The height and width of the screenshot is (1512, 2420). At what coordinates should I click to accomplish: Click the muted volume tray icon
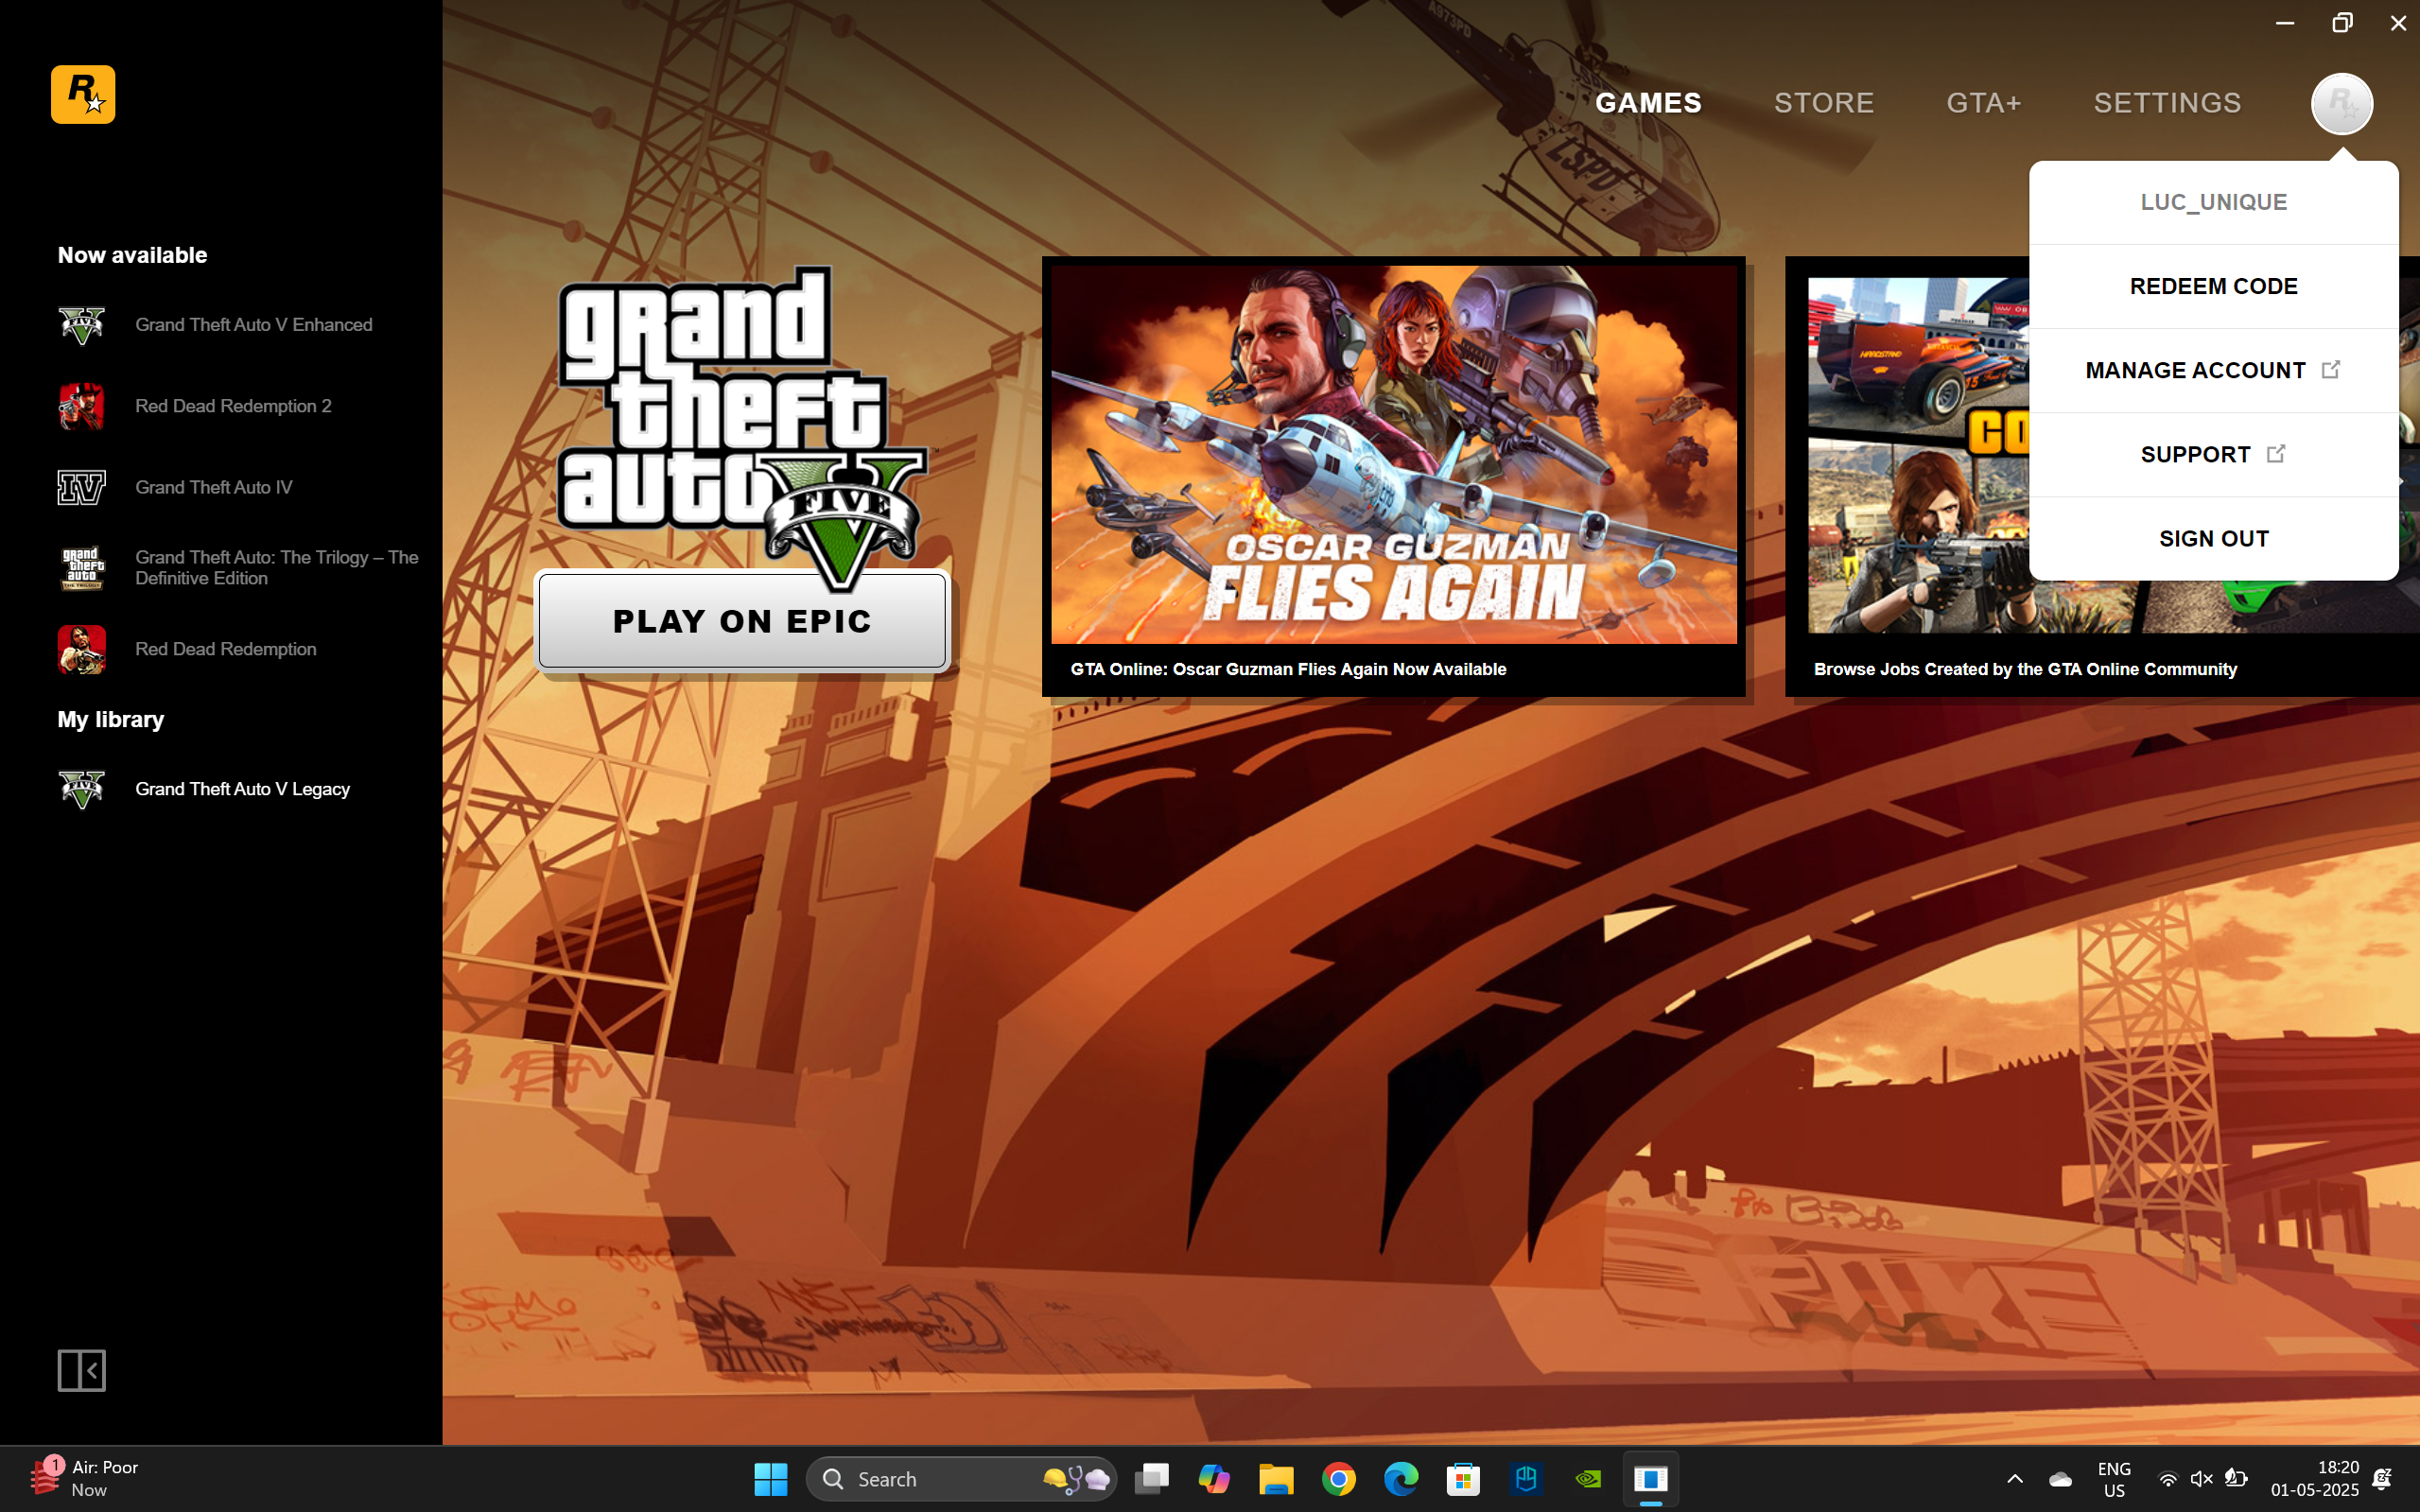click(2201, 1479)
